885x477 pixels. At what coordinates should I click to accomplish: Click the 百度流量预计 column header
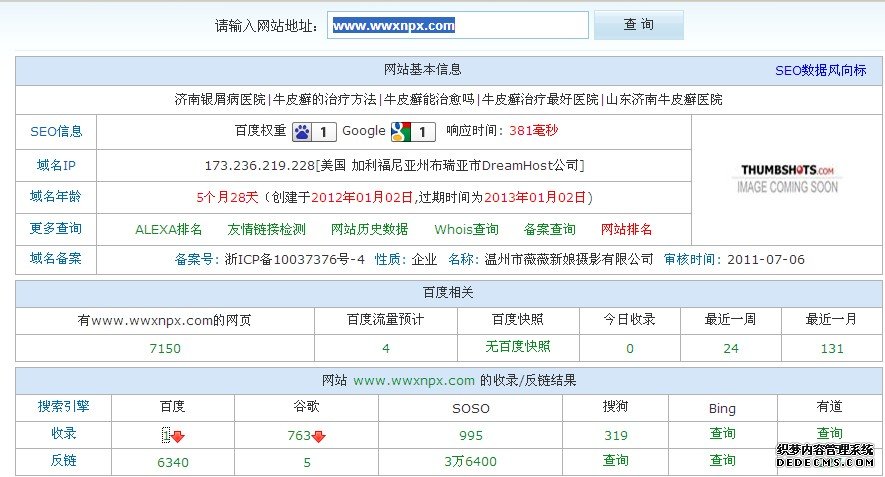(x=385, y=320)
